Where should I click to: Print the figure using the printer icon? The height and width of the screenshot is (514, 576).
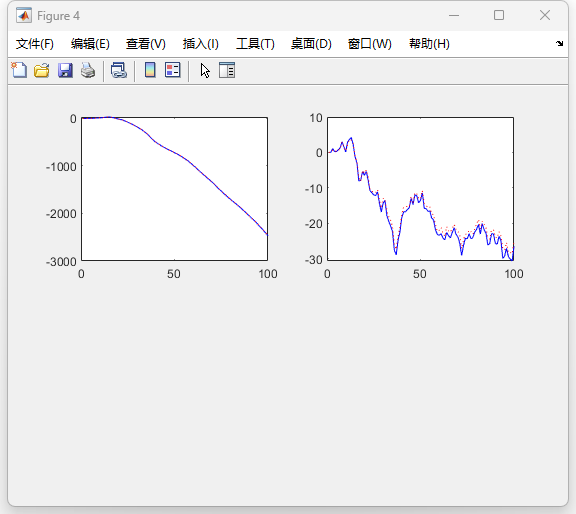coord(88,70)
